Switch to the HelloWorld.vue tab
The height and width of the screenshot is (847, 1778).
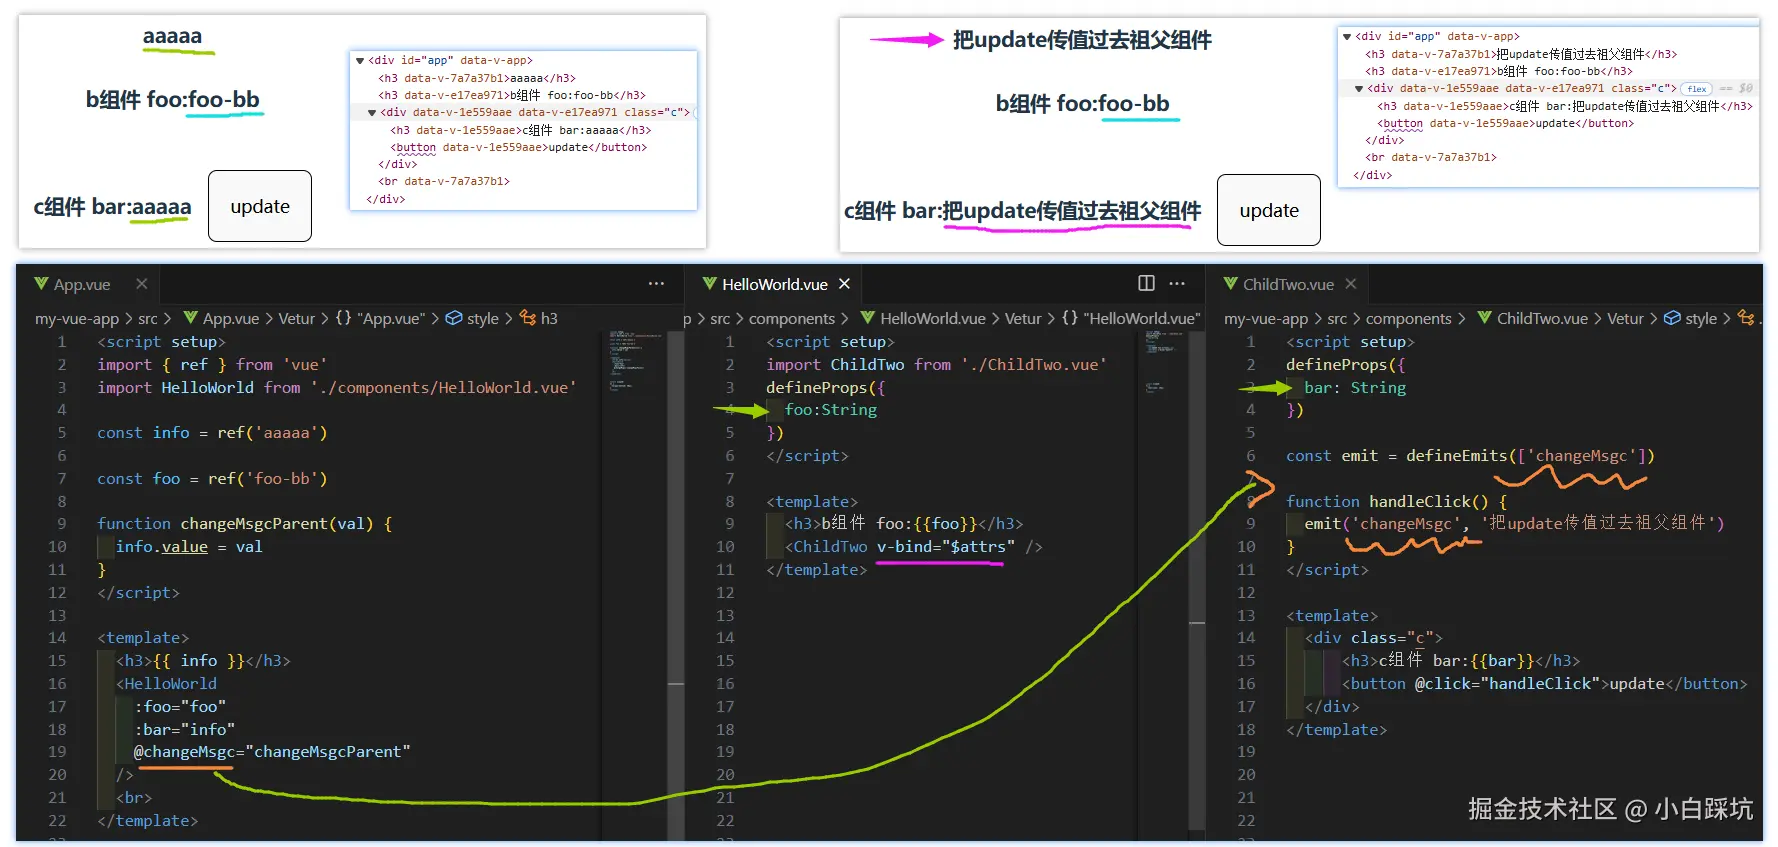[774, 285]
